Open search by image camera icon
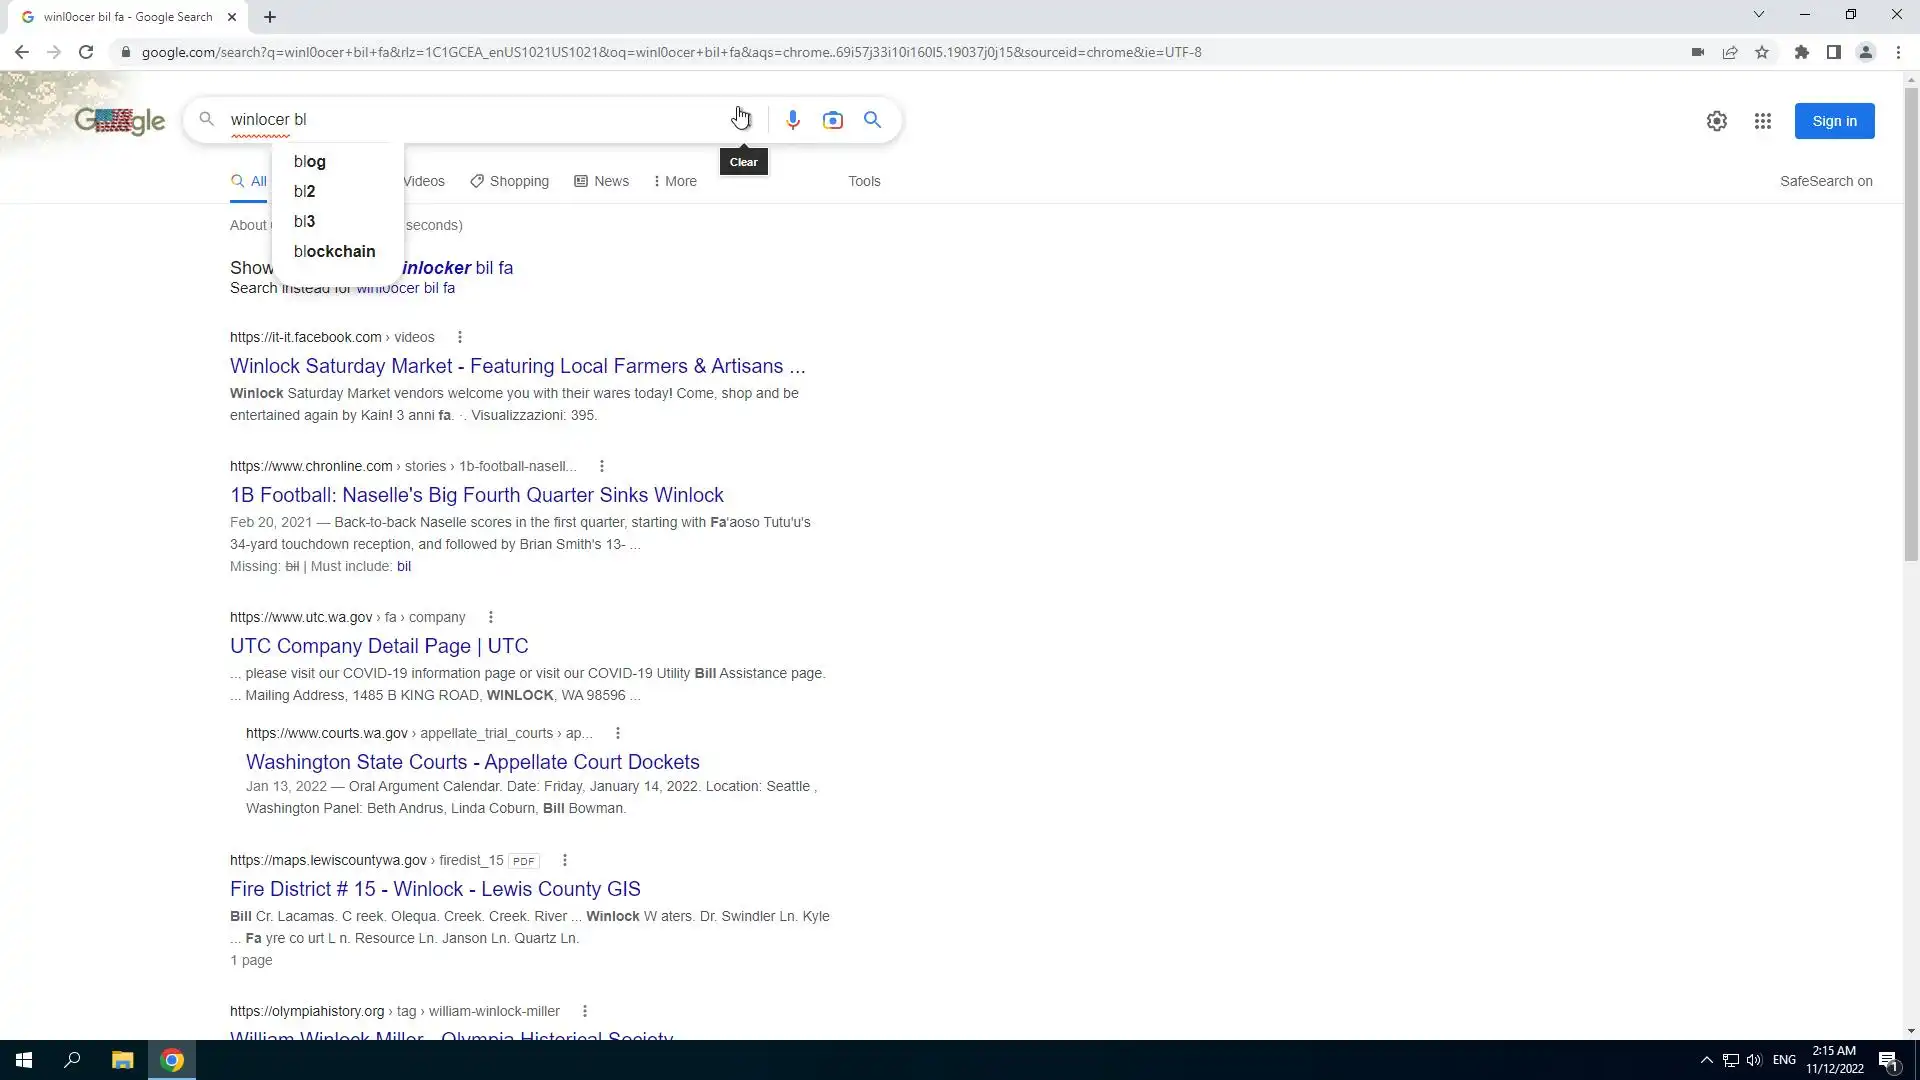Image resolution: width=1920 pixels, height=1080 pixels. pyautogui.click(x=832, y=120)
